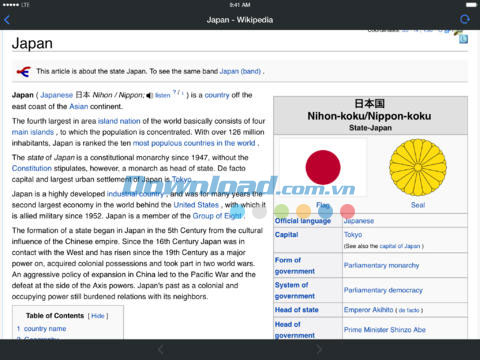Open the Japan (band) link

point(240,71)
